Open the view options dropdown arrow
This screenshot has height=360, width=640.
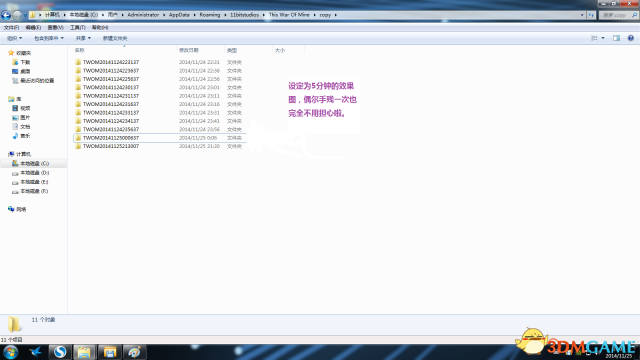603,38
